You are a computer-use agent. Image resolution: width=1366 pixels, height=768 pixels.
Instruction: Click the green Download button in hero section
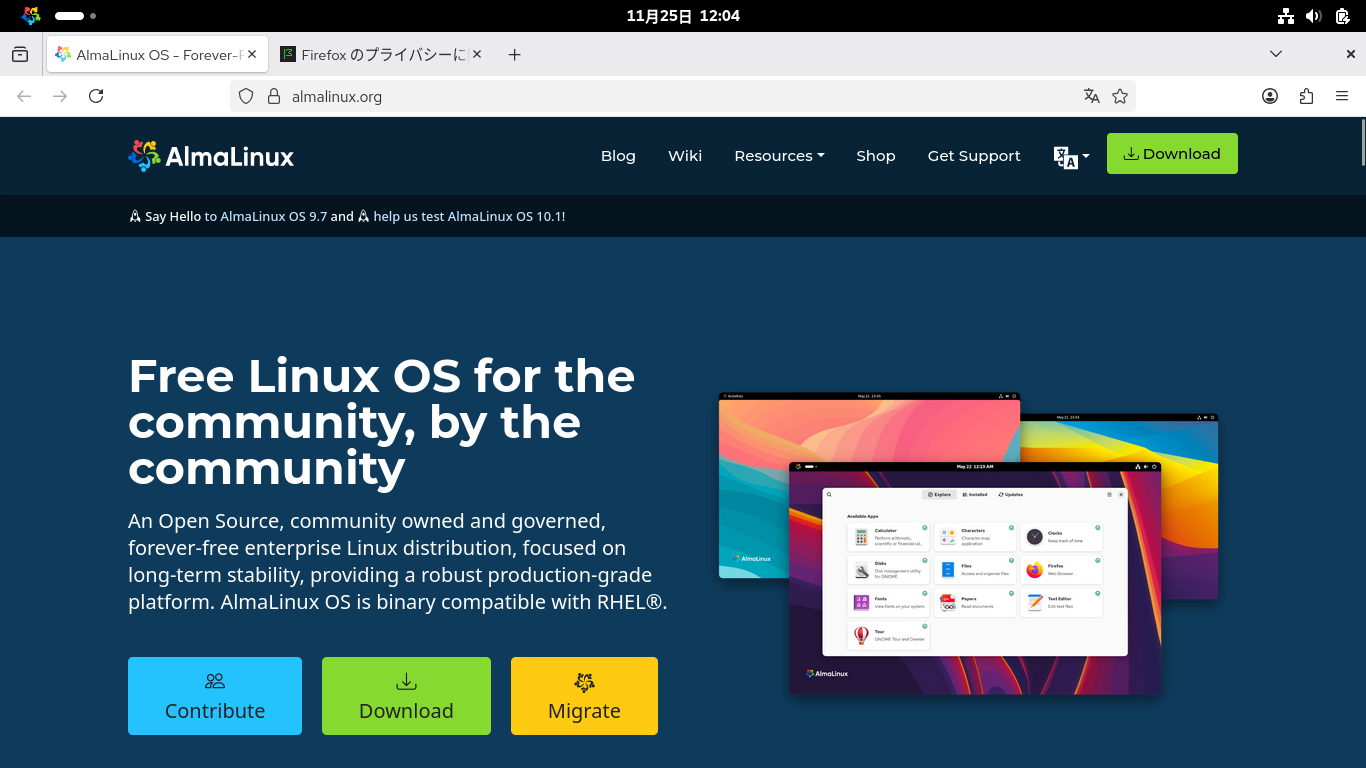(406, 696)
